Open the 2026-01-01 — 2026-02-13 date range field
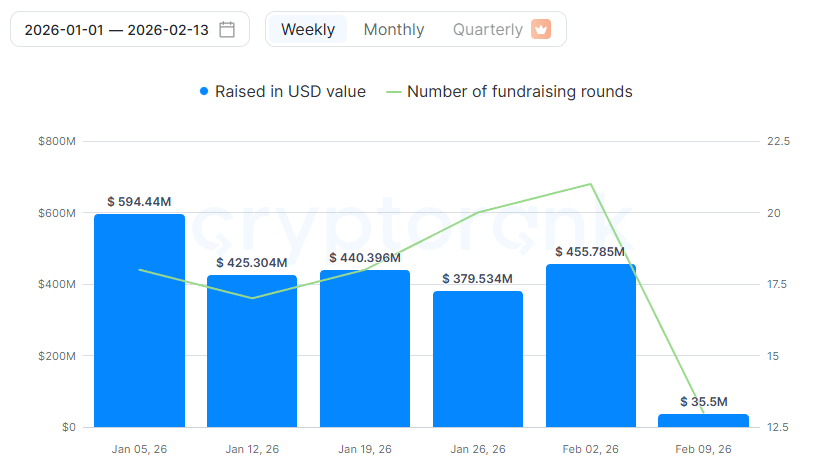The height and width of the screenshot is (469, 826). pyautogui.click(x=116, y=30)
